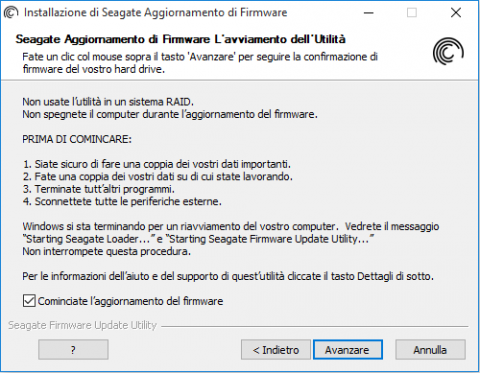
Task: Click step 4 about disconnecting external peripherals
Action: point(122,201)
